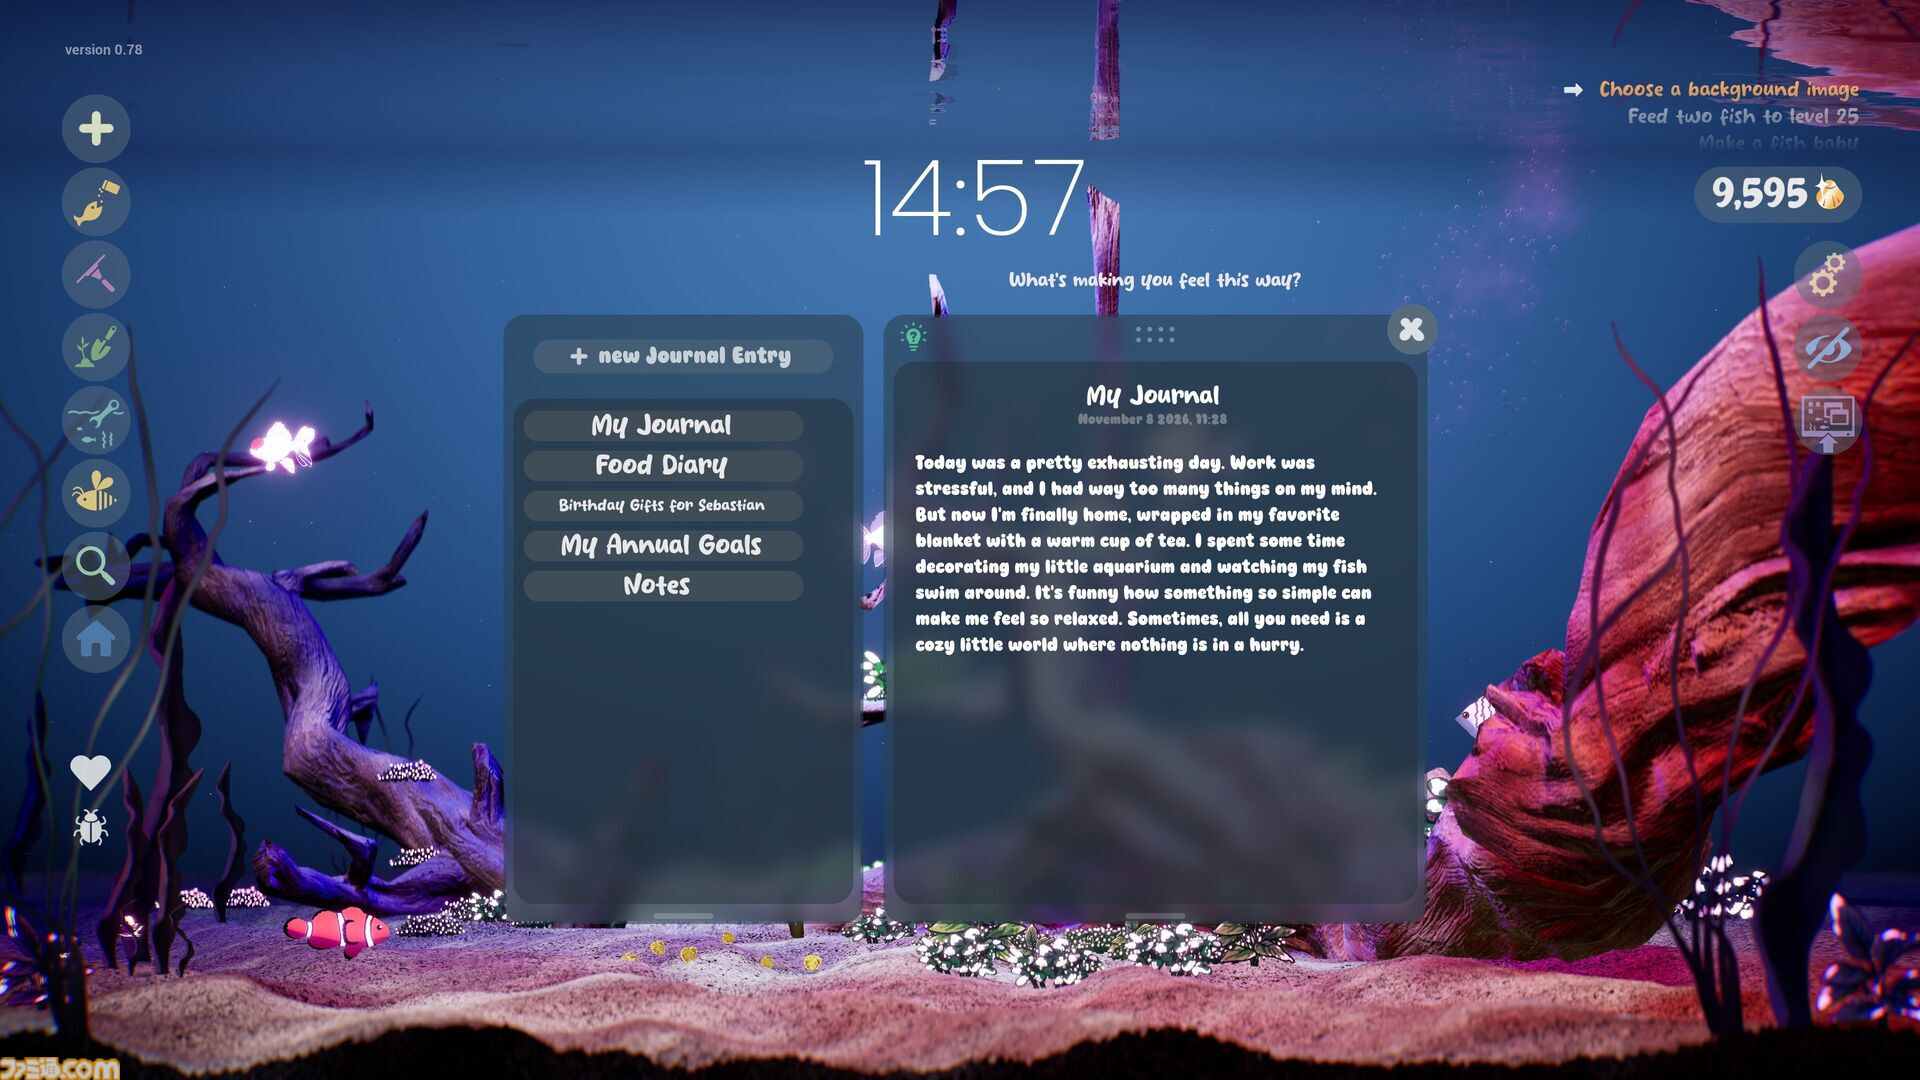Click the journal panel drag-handle dots

tap(1155, 334)
